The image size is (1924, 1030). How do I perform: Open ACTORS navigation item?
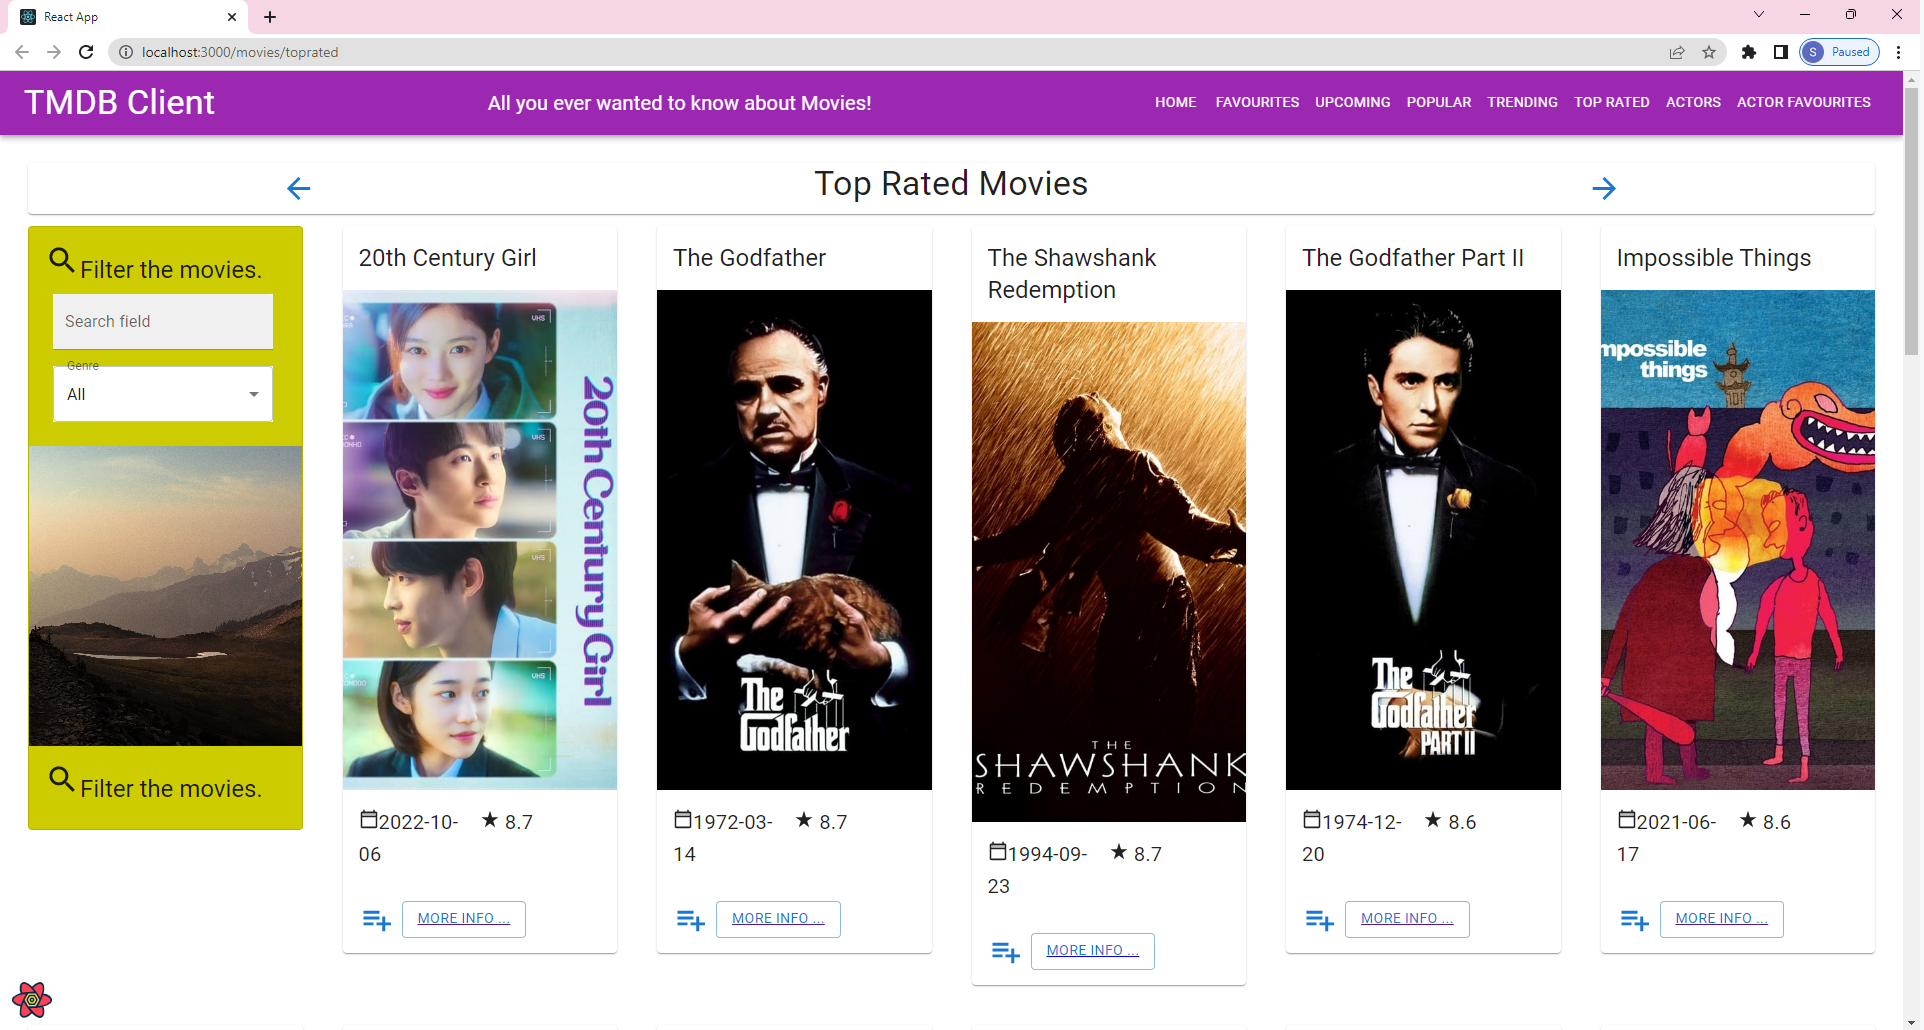[x=1693, y=102]
